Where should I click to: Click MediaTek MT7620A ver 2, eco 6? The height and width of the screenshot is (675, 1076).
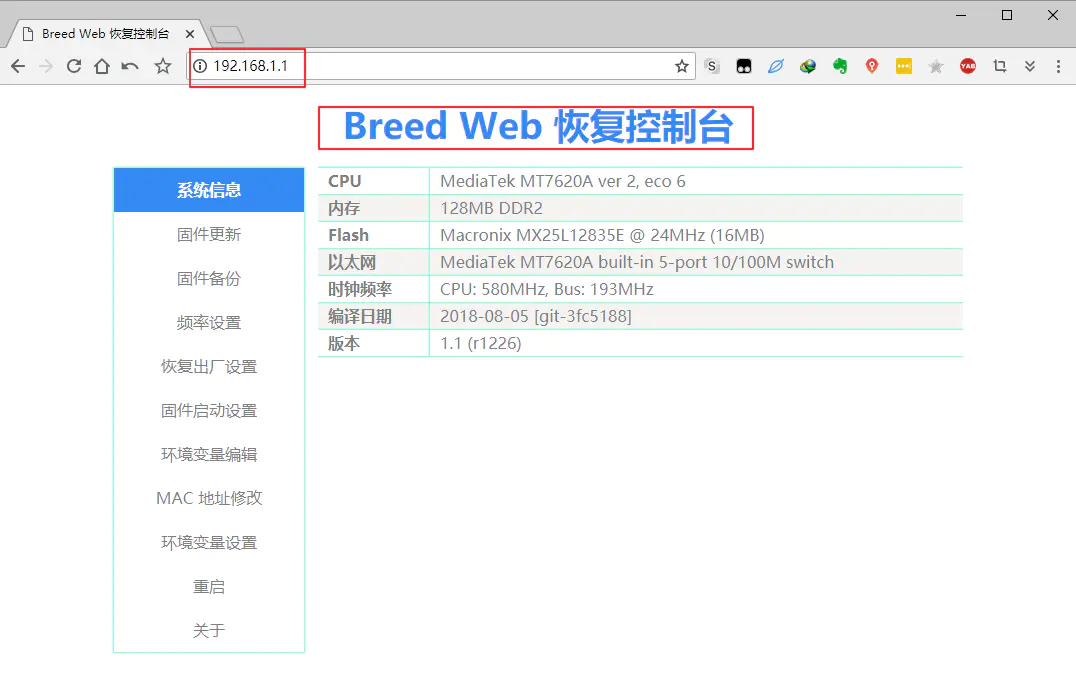click(x=563, y=181)
